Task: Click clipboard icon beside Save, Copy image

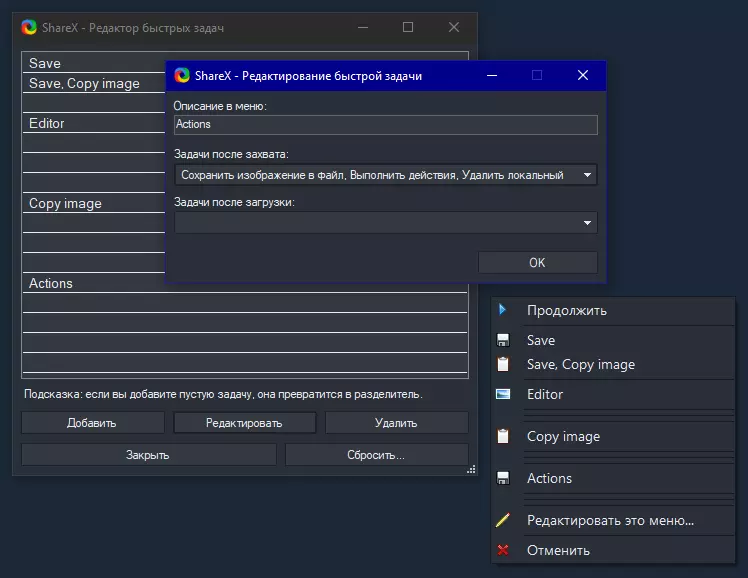Action: coord(503,365)
